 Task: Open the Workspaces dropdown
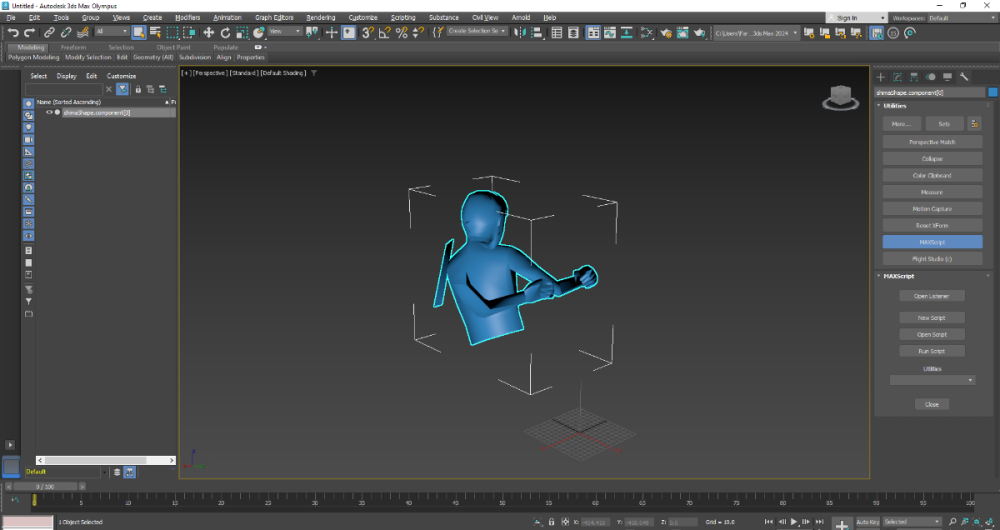coord(960,18)
